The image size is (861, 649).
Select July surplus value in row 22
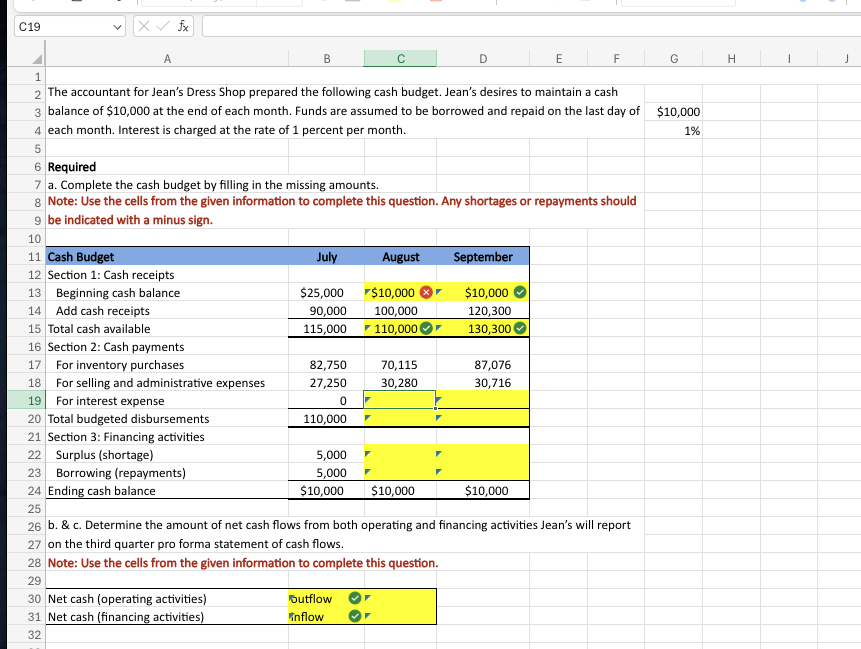[326, 455]
